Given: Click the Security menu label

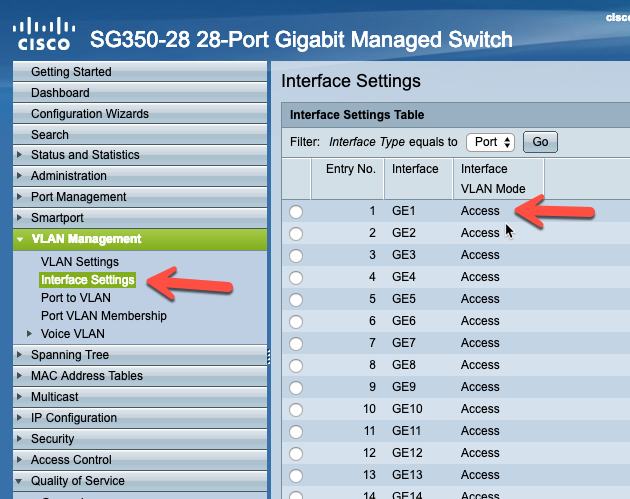Looking at the screenshot, I should pos(53,439).
